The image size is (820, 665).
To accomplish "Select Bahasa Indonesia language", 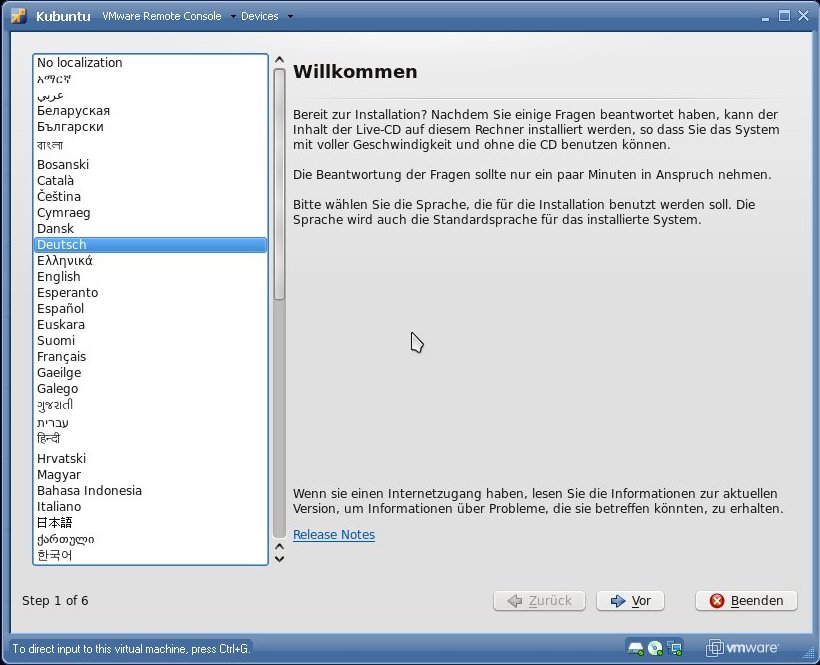I will 151,491.
